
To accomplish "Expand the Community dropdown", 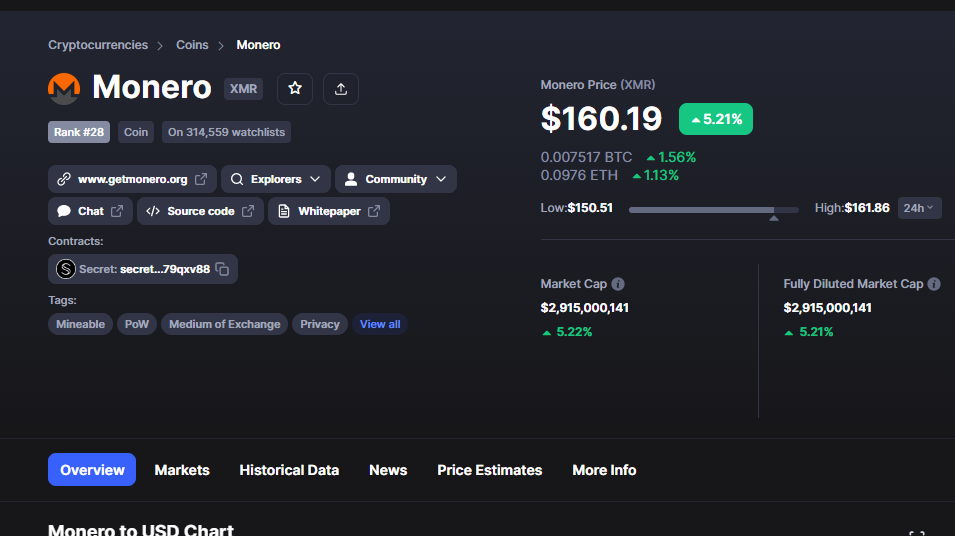I will tap(396, 179).
